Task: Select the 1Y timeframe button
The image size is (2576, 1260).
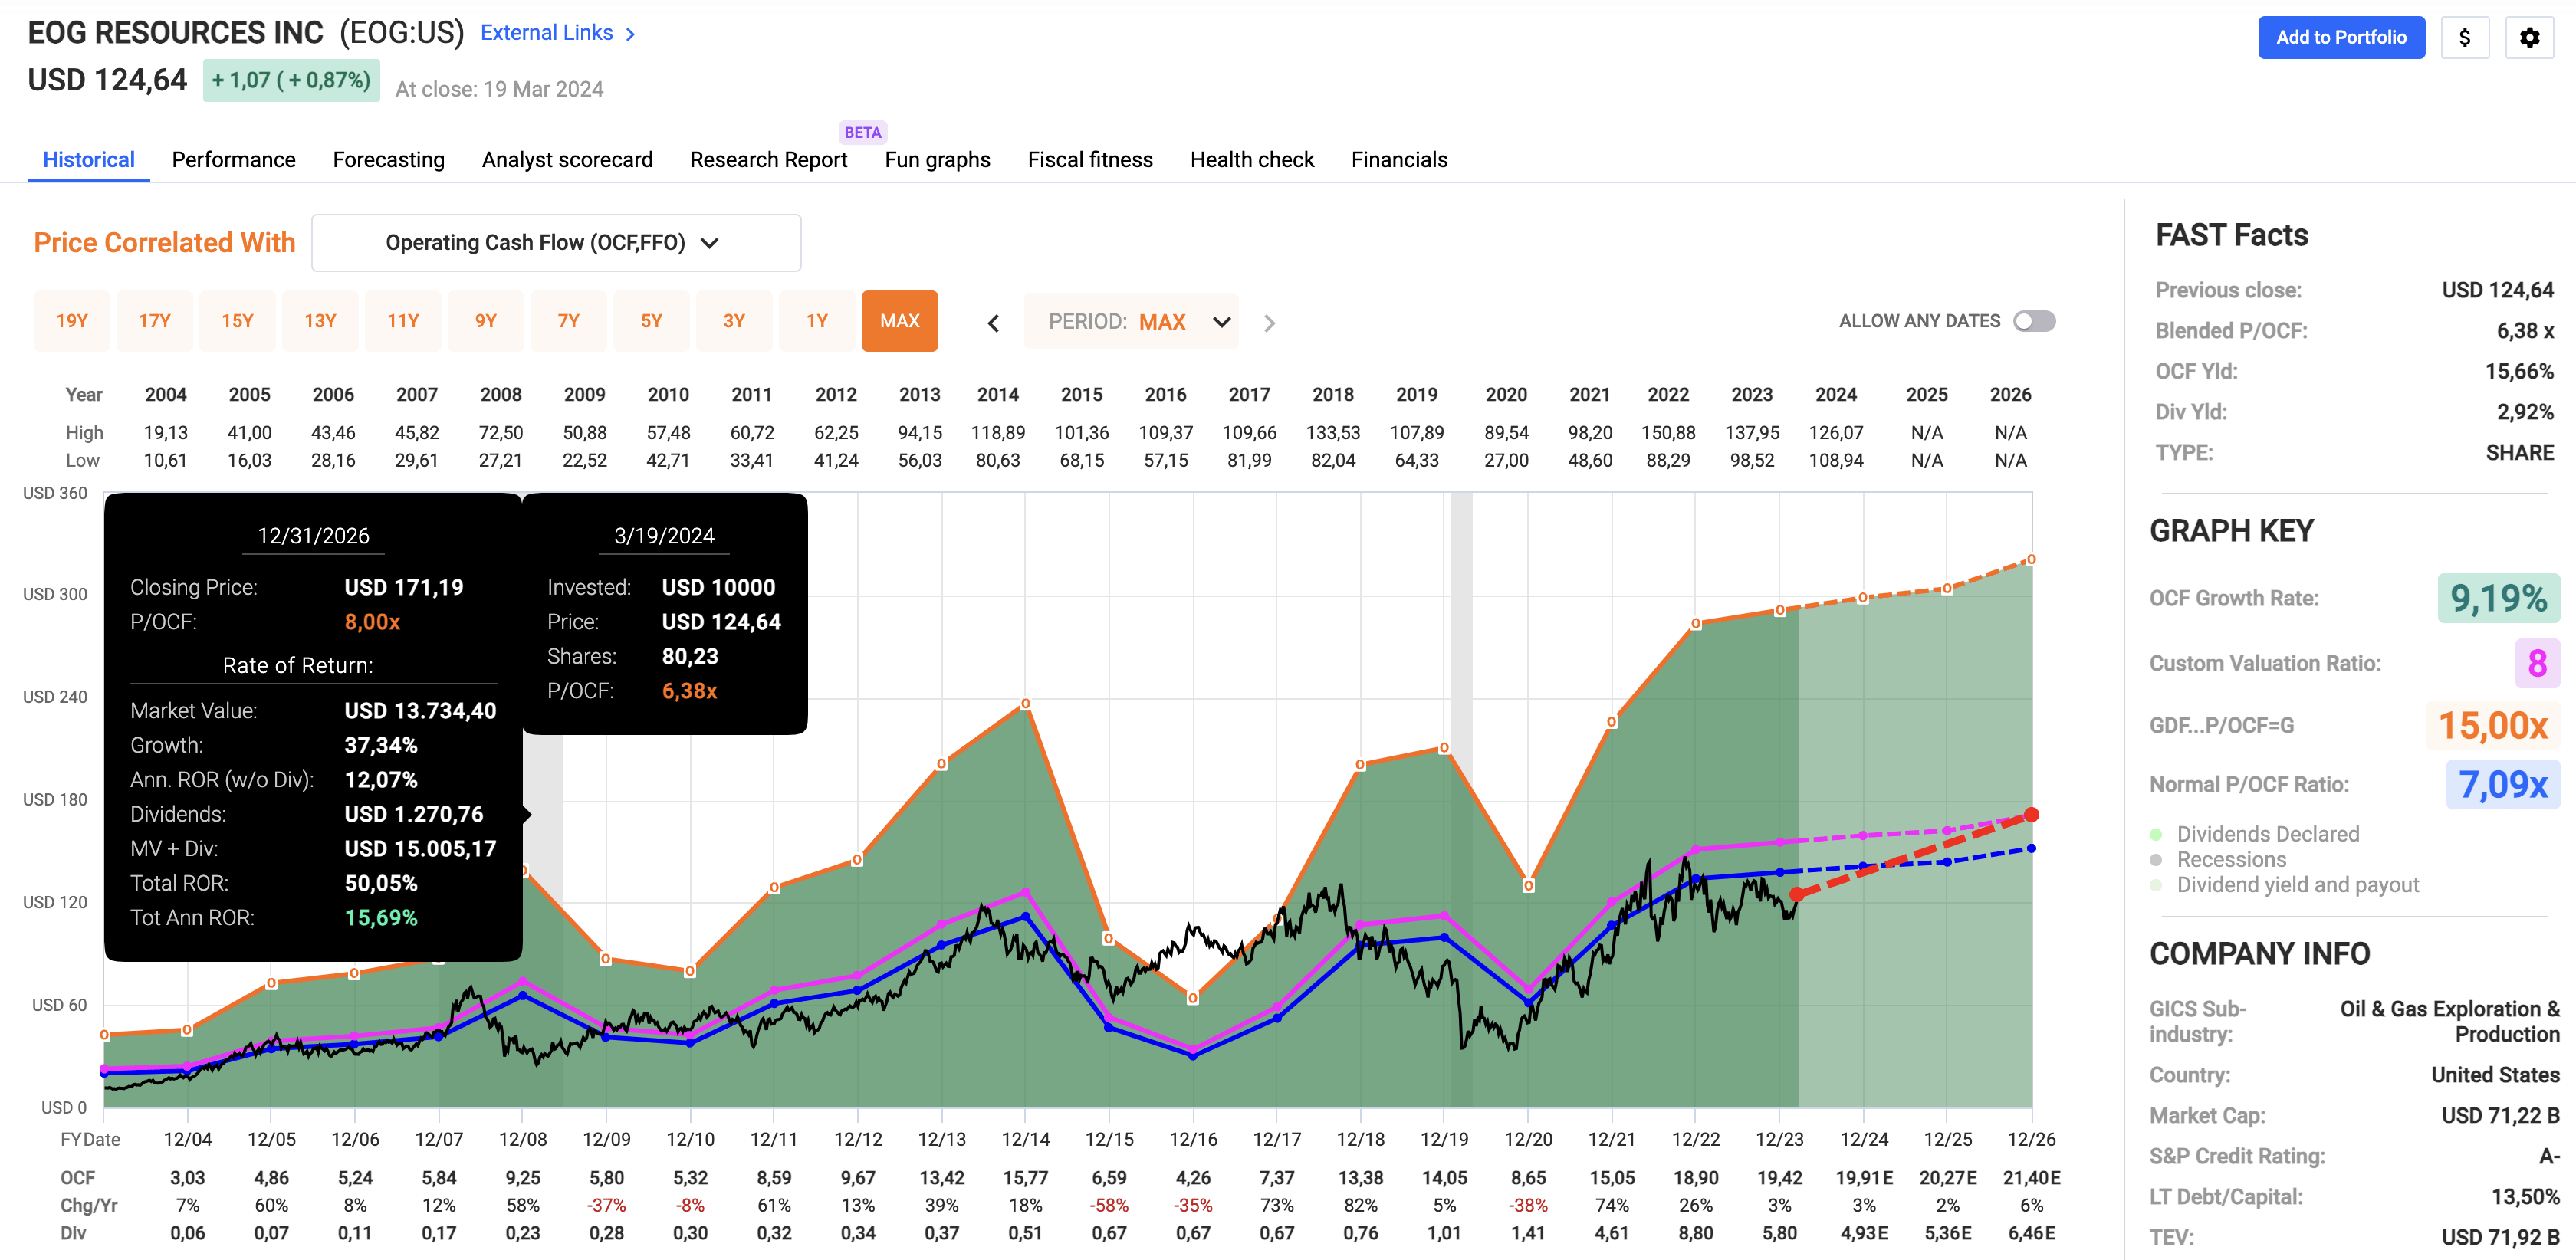Action: click(817, 321)
